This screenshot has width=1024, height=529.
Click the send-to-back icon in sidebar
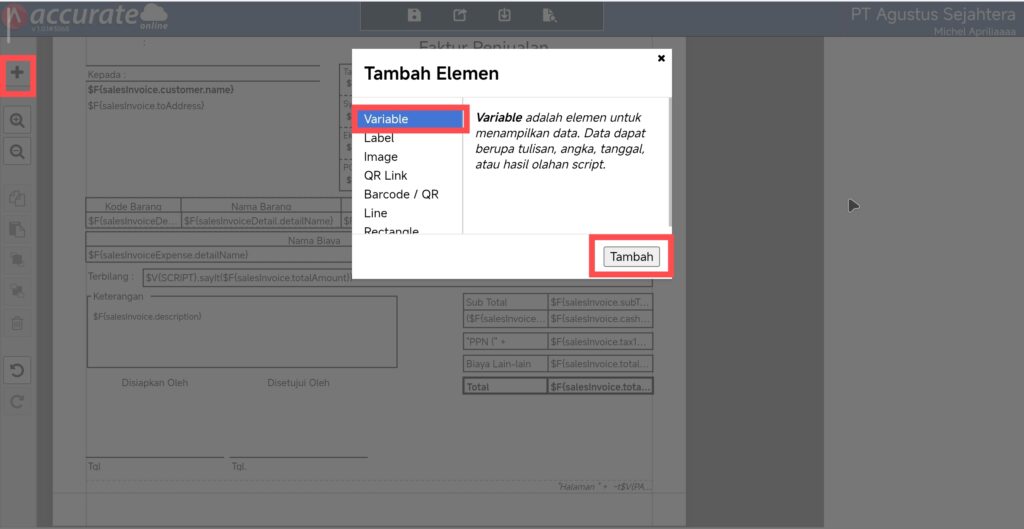(x=18, y=291)
